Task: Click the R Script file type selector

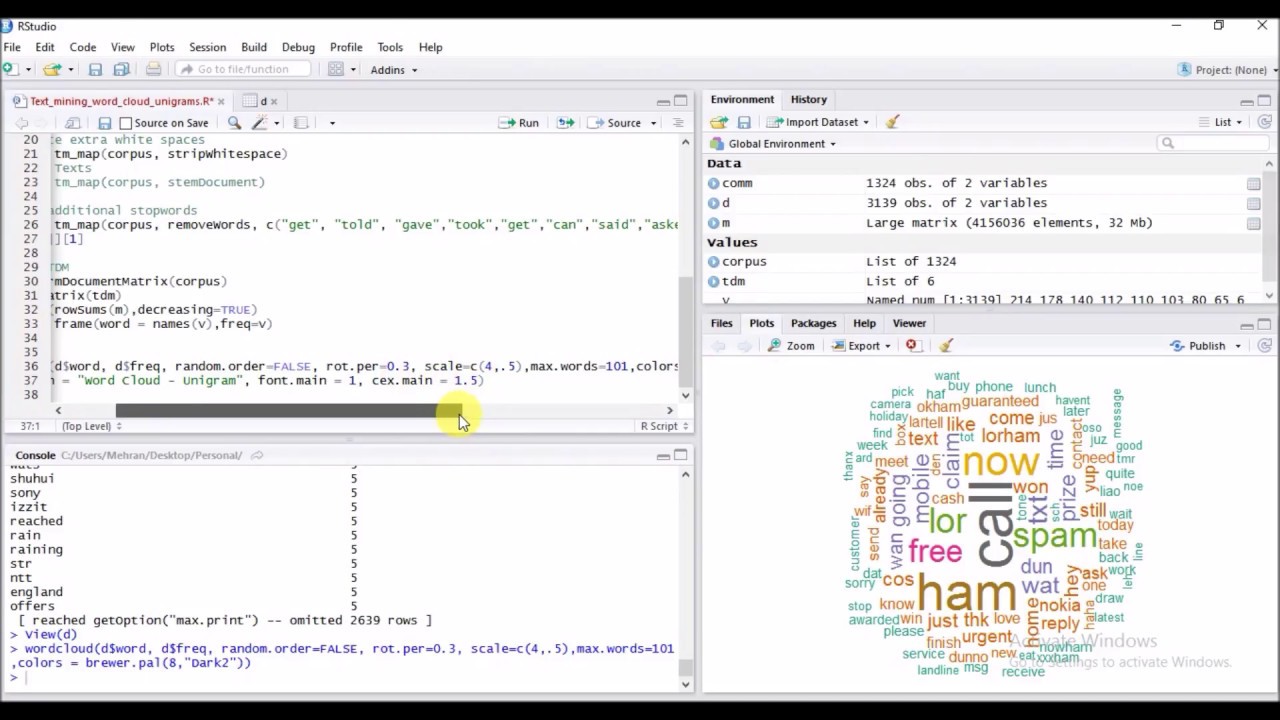Action: (662, 426)
